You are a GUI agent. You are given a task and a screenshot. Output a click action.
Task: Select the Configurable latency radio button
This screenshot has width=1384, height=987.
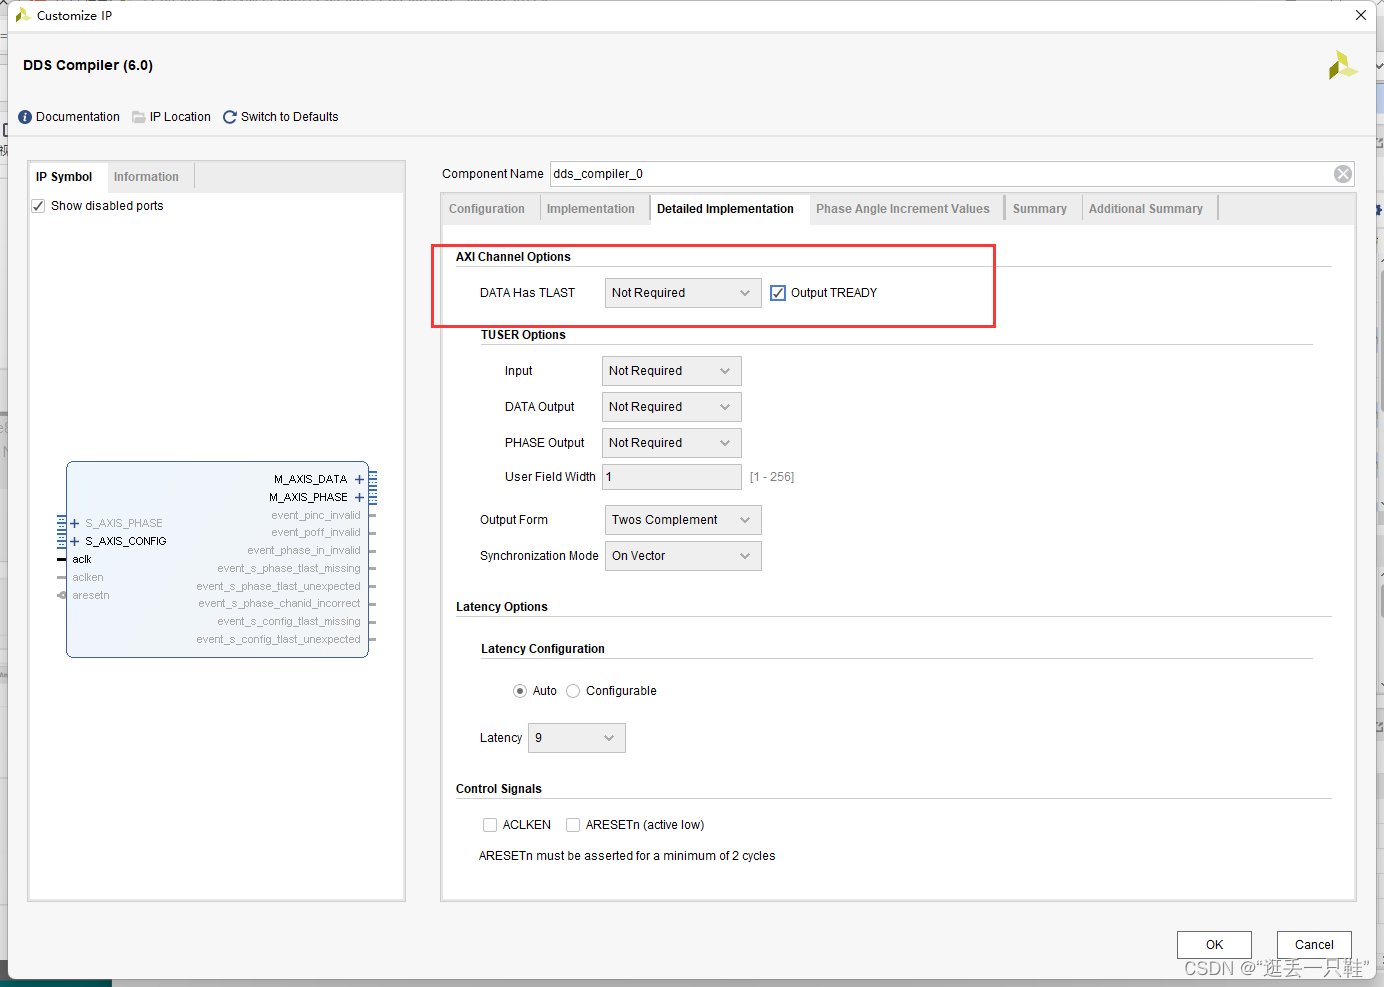(573, 691)
